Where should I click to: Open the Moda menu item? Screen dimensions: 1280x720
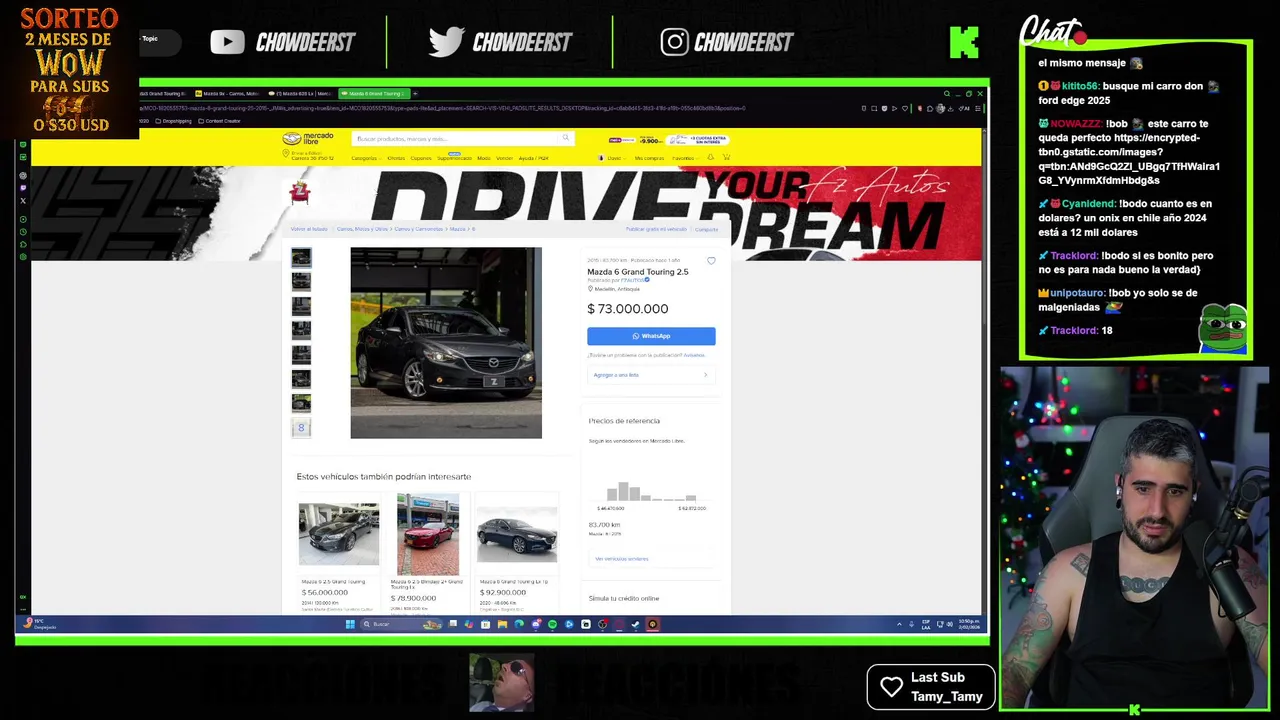pyautogui.click(x=484, y=158)
